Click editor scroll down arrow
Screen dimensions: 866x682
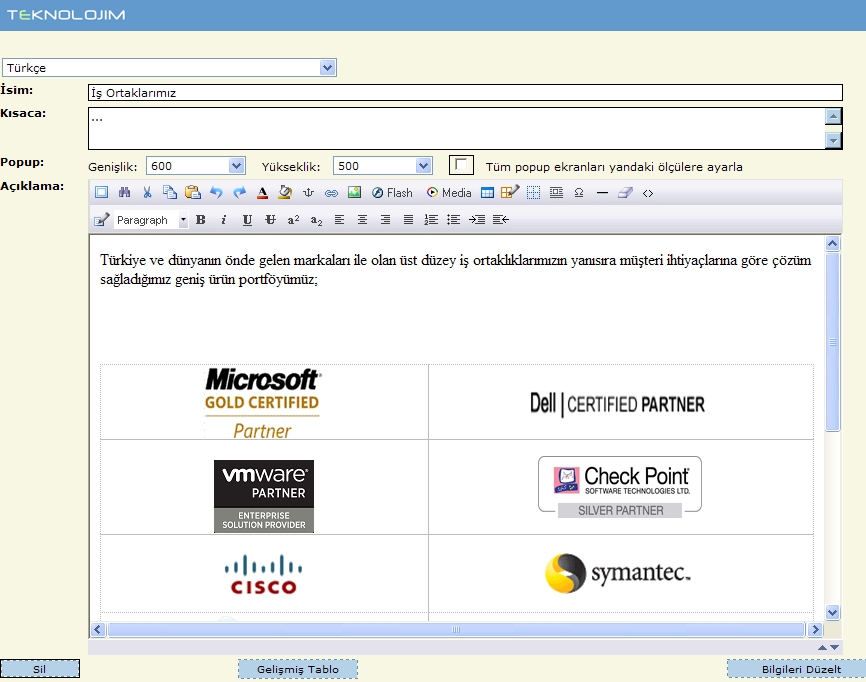[x=832, y=612]
